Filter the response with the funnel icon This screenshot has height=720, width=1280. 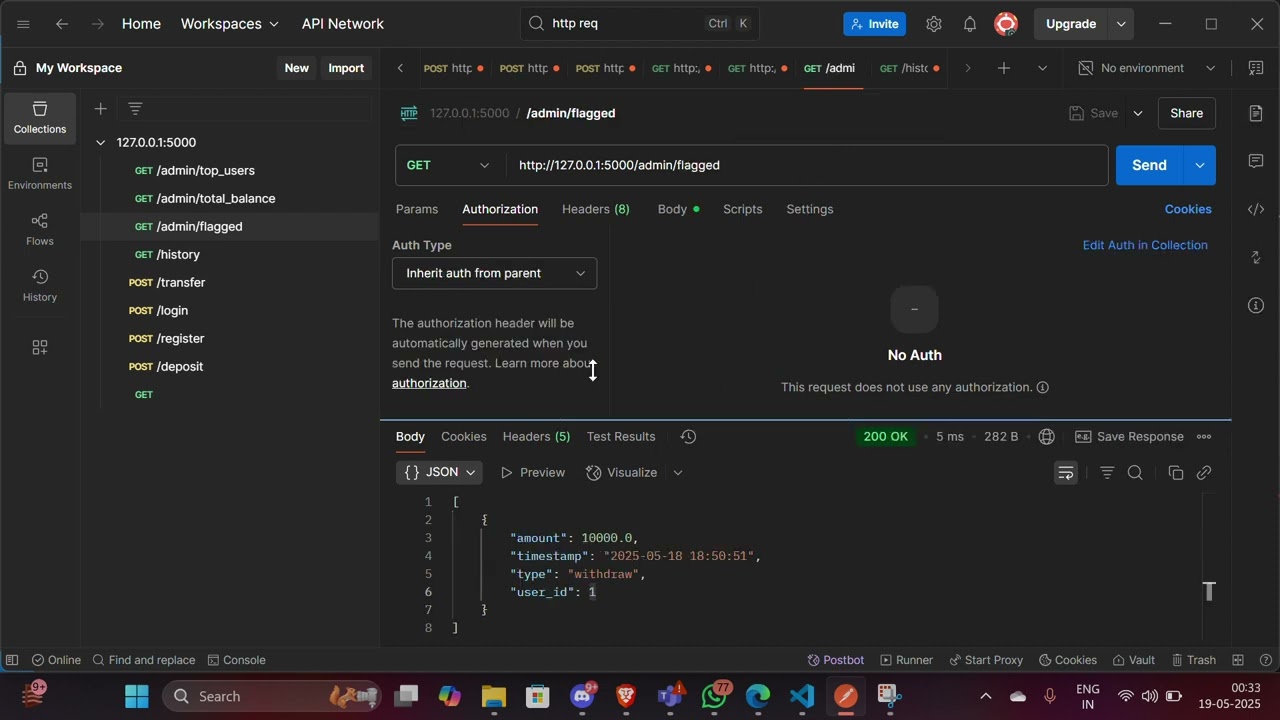point(1107,473)
